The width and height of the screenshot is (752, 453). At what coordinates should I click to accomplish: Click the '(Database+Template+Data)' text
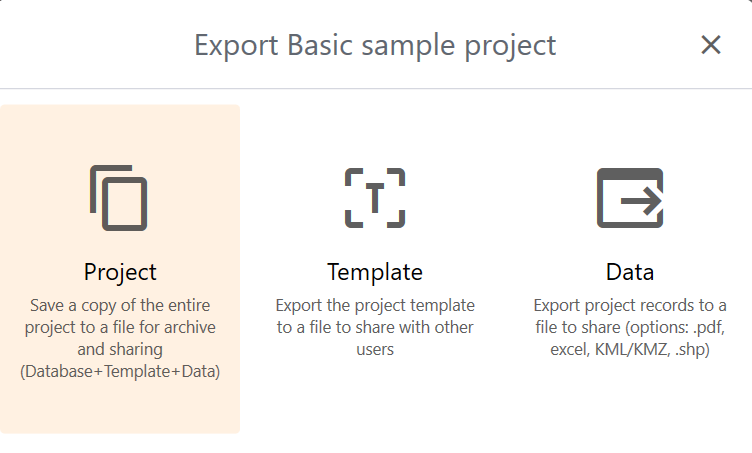point(120,372)
